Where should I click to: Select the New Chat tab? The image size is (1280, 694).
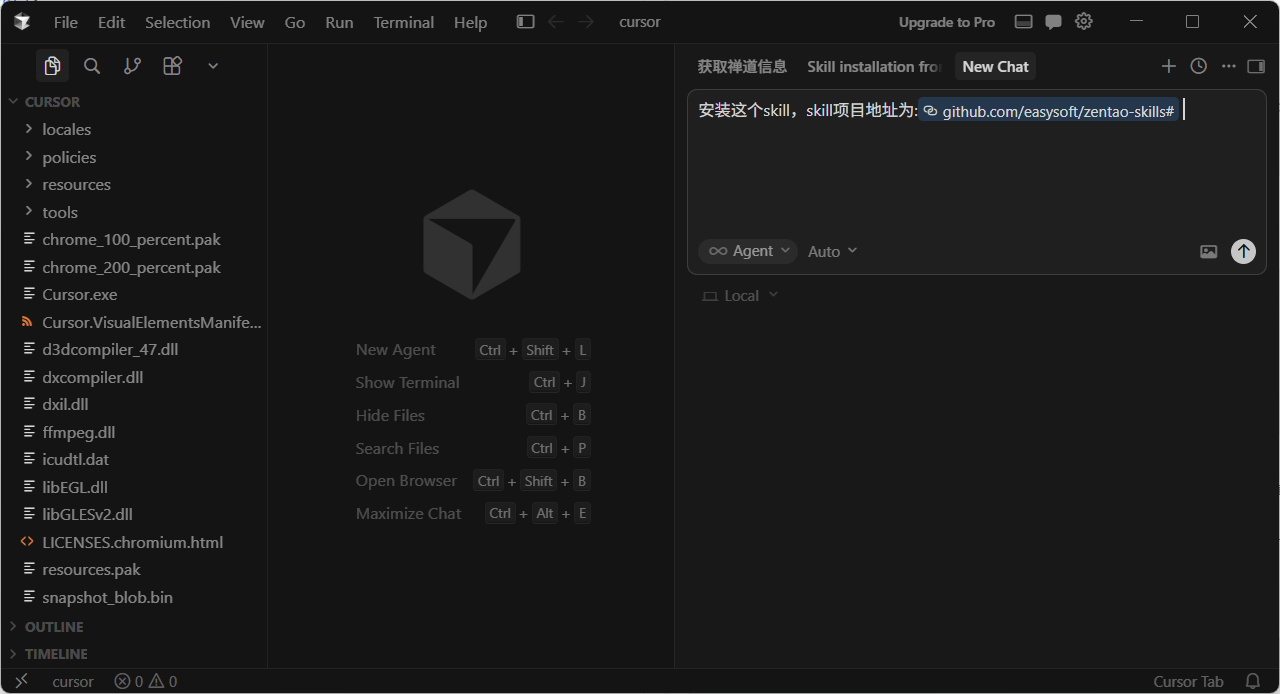click(x=995, y=66)
